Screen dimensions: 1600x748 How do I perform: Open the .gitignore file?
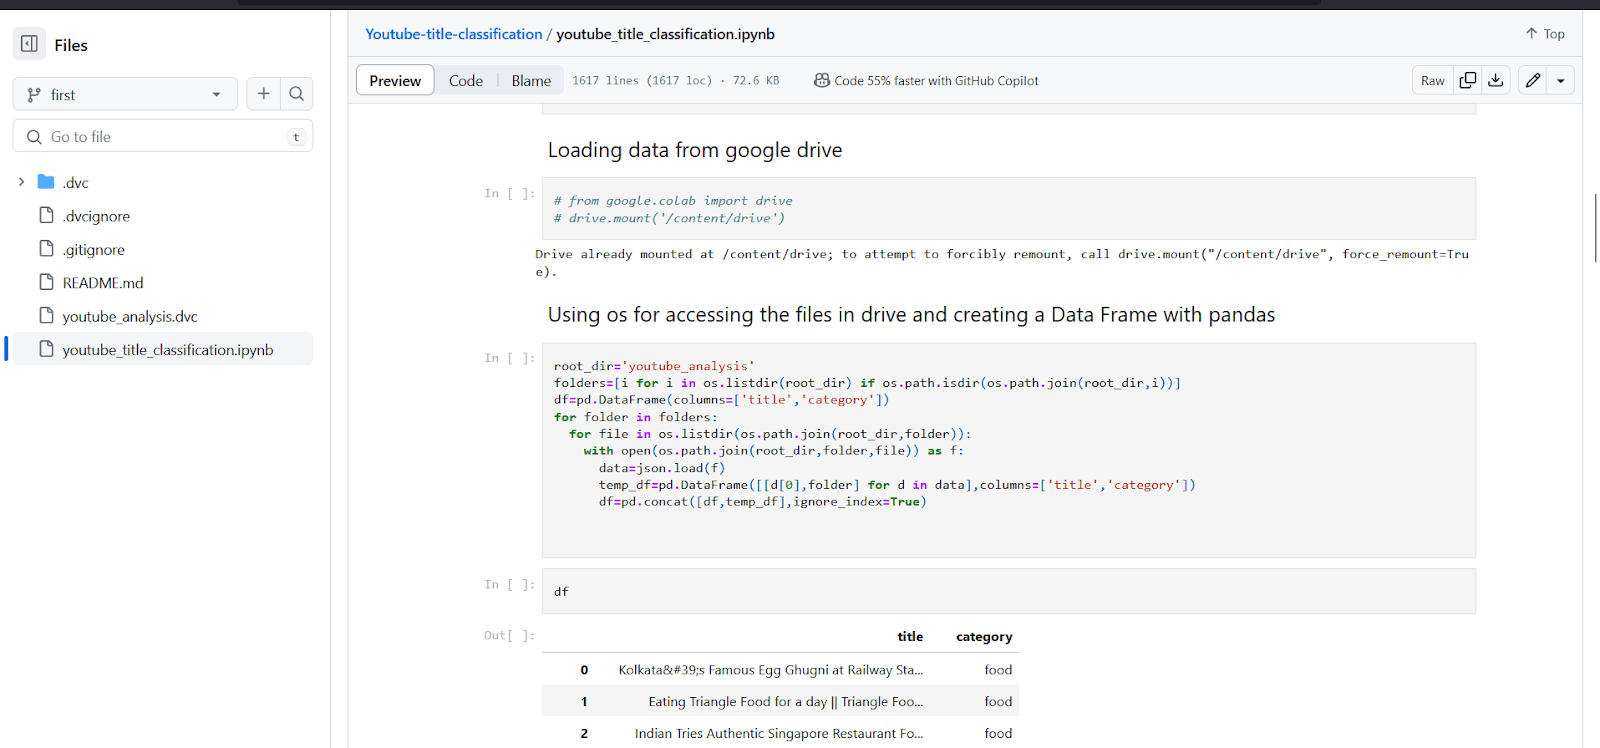(x=94, y=250)
